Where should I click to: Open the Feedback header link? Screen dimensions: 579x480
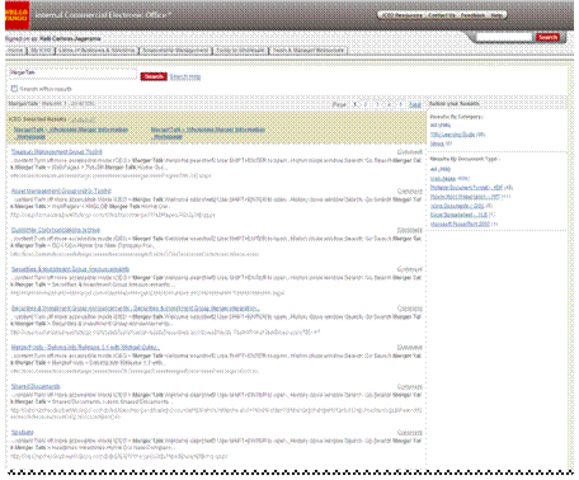473,15
